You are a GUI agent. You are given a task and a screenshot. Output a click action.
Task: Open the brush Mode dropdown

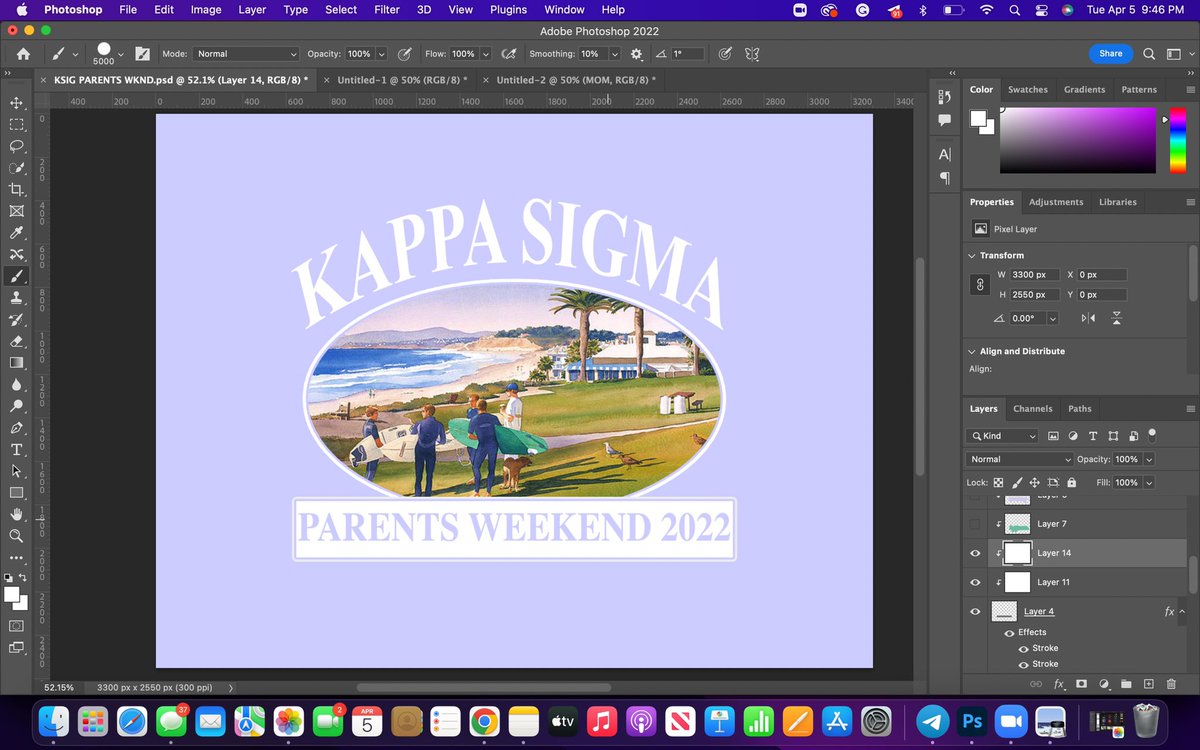(x=246, y=54)
